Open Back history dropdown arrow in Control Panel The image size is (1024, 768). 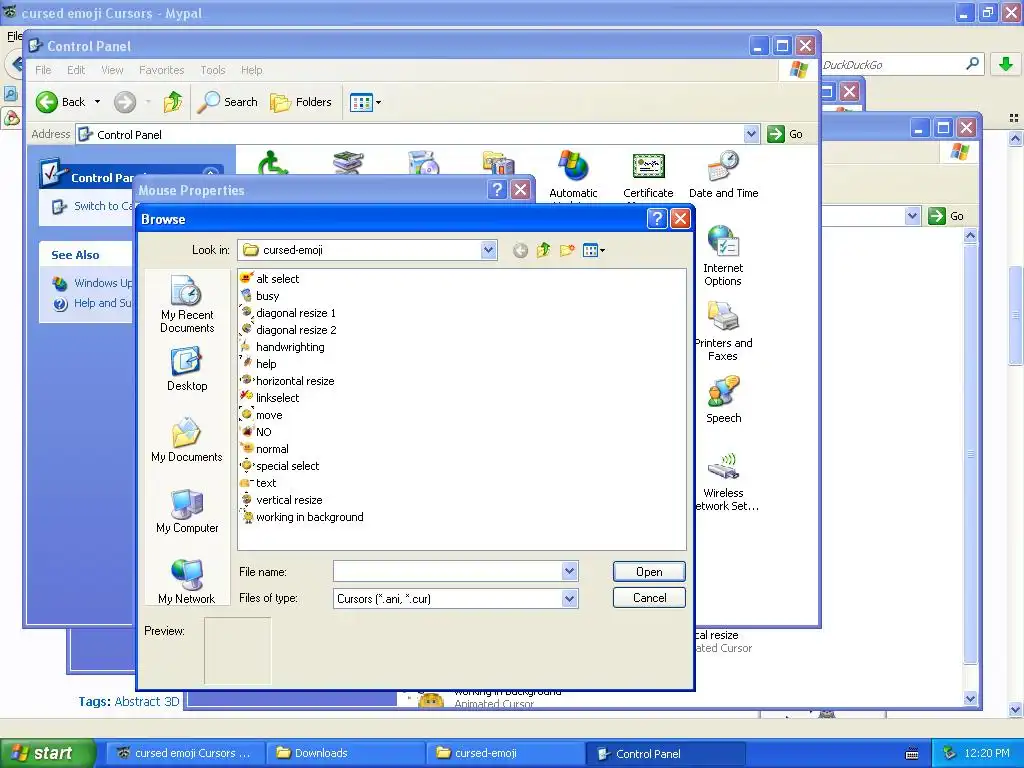[97, 102]
